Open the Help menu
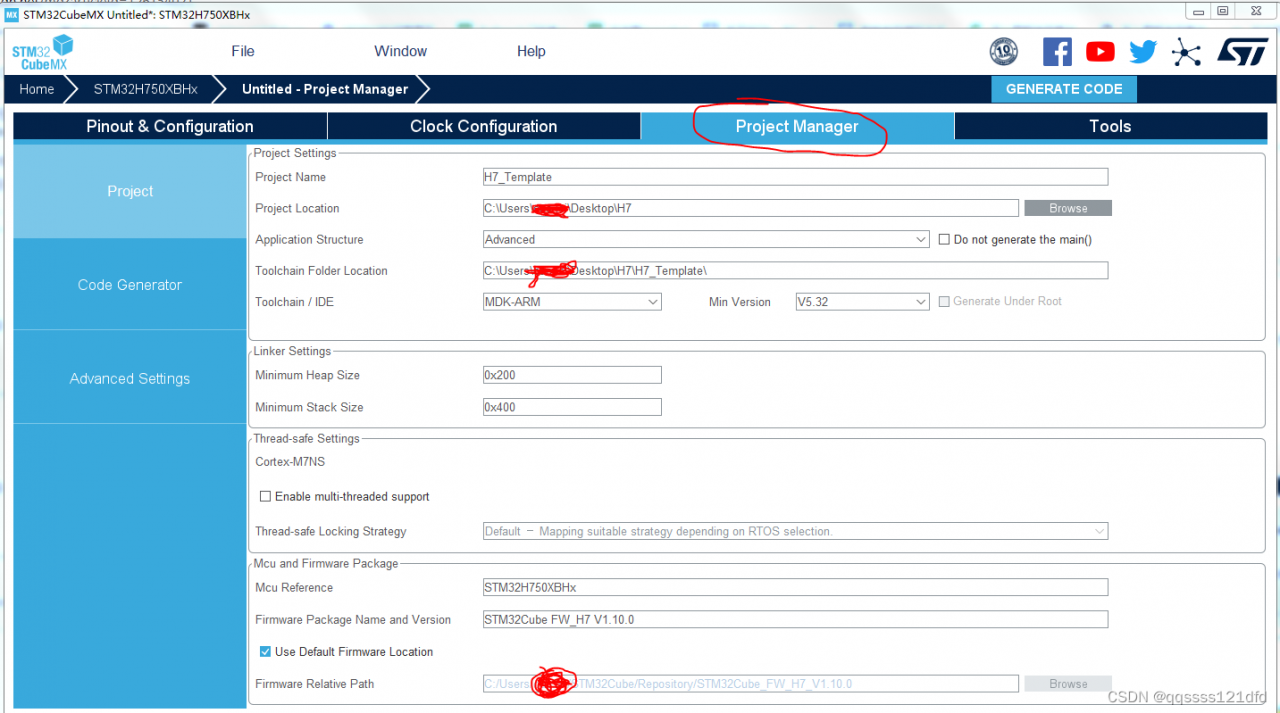The height and width of the screenshot is (713, 1280). [531, 51]
